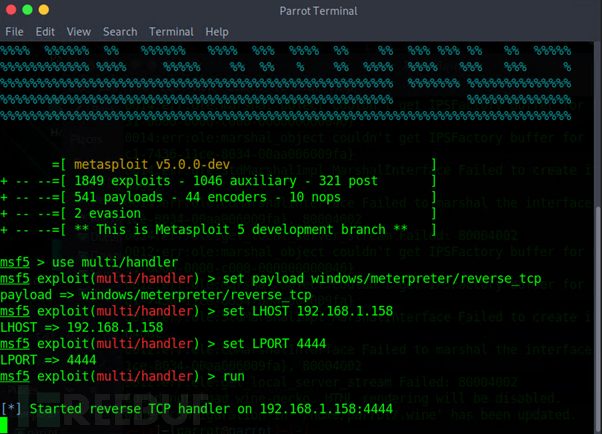602x434 pixels.
Task: Open the Help menu
Action: [x=217, y=32]
